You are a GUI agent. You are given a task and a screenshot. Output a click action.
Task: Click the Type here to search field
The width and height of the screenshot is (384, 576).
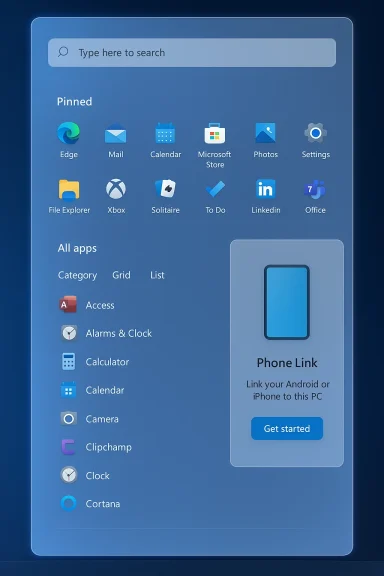192,53
